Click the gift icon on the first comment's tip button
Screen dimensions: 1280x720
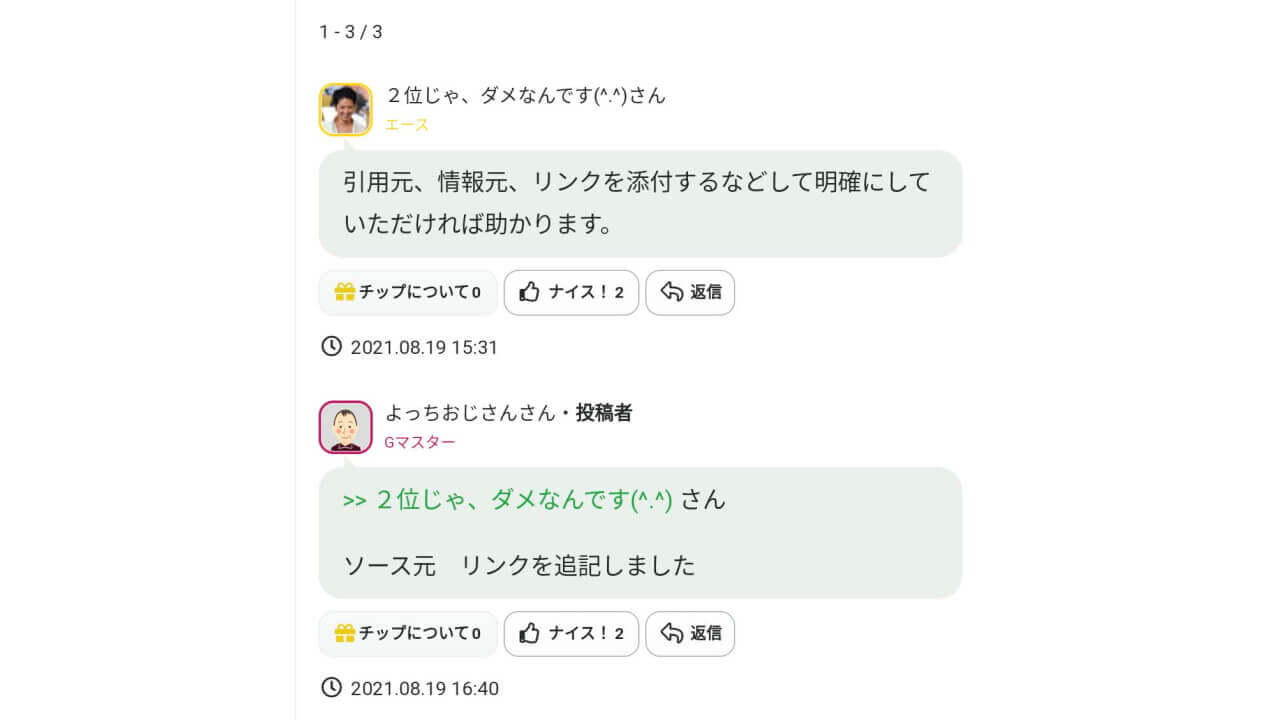click(345, 292)
